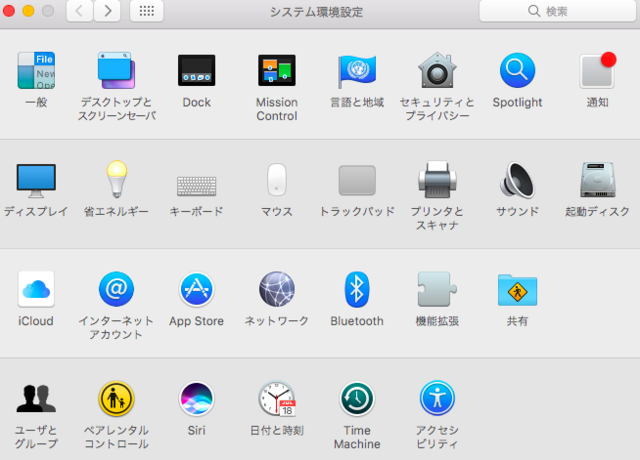Open 言語と地域 language settings
The height and width of the screenshot is (460, 640).
pyautogui.click(x=357, y=71)
